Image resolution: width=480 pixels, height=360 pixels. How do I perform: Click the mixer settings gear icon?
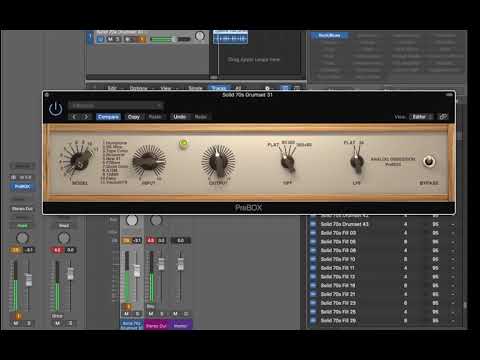click(x=267, y=88)
